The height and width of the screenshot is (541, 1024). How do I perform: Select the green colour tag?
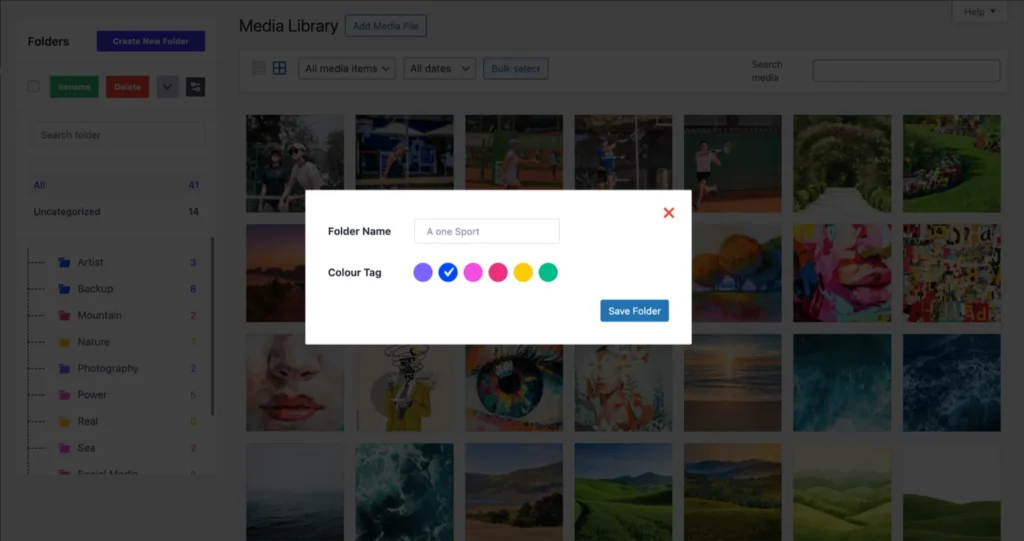pyautogui.click(x=548, y=272)
